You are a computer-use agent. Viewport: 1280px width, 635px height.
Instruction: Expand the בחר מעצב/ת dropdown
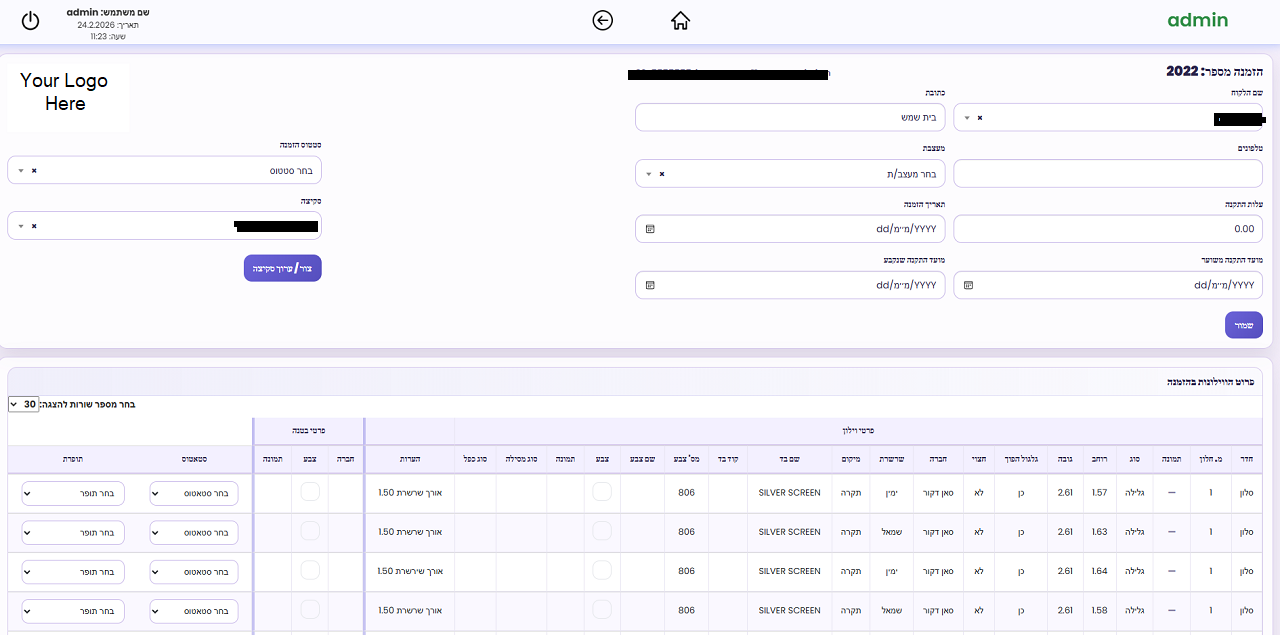(x=648, y=174)
